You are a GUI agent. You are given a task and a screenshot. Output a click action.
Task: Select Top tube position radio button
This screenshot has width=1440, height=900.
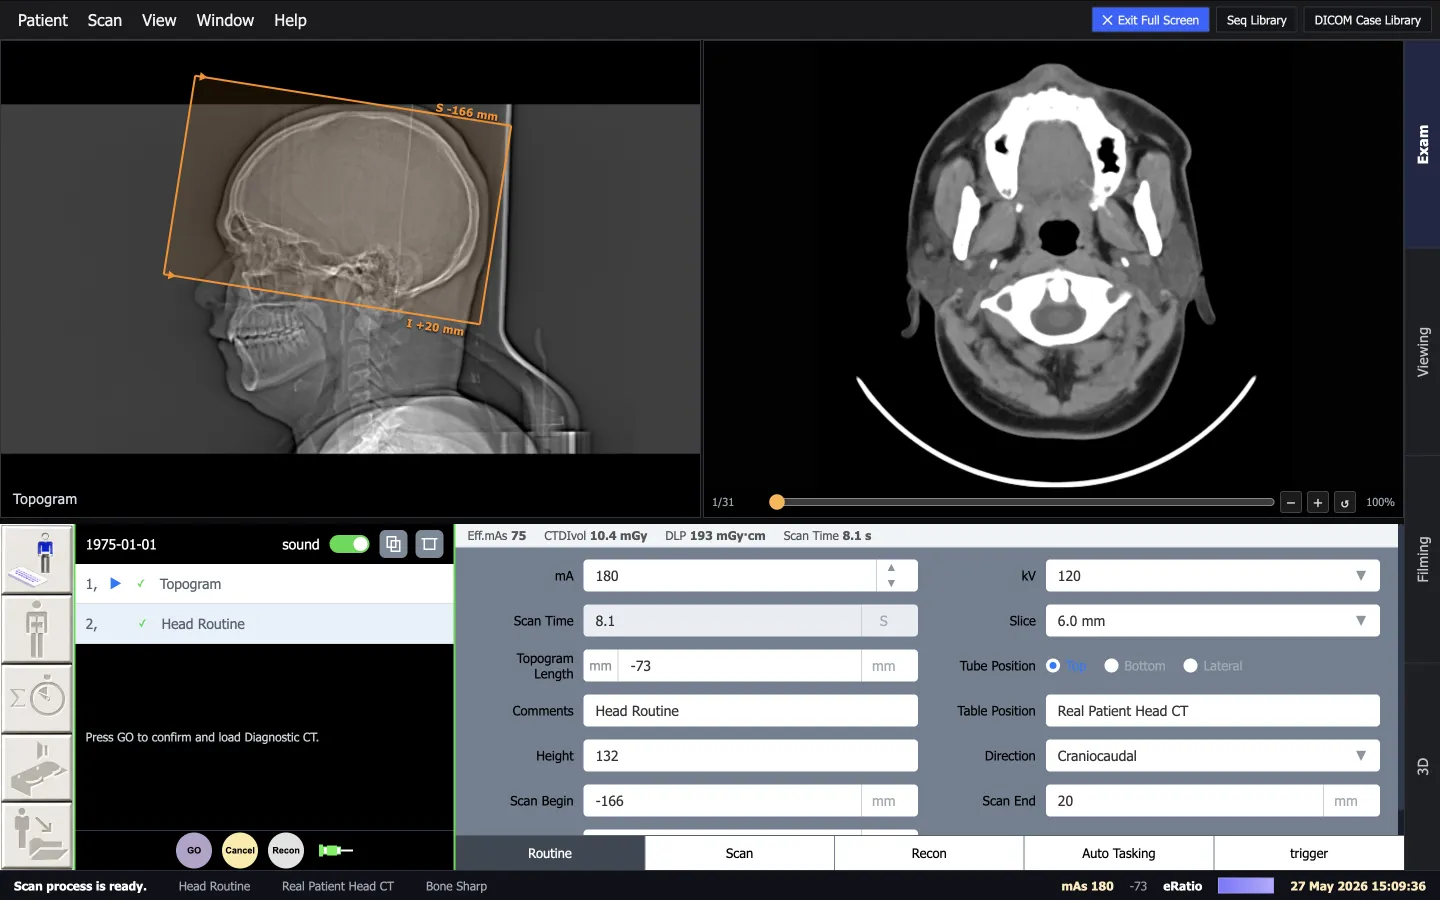point(1053,665)
